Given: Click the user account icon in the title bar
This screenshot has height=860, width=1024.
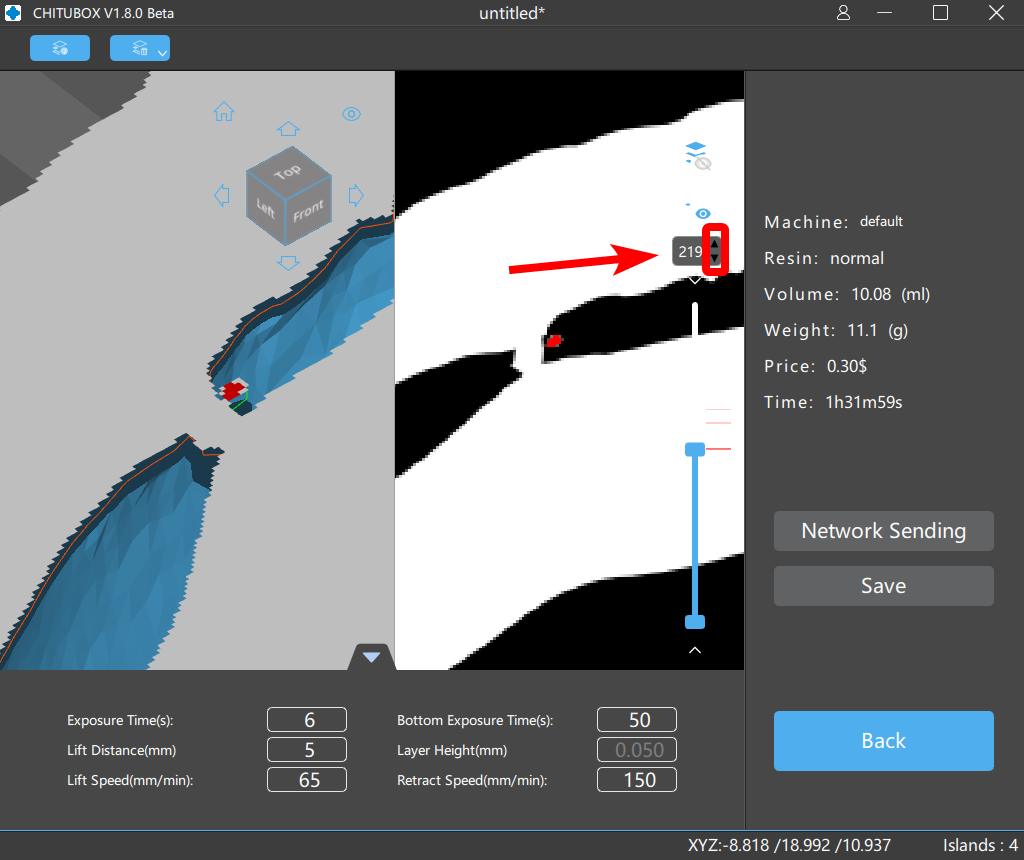Looking at the screenshot, I should click(845, 13).
